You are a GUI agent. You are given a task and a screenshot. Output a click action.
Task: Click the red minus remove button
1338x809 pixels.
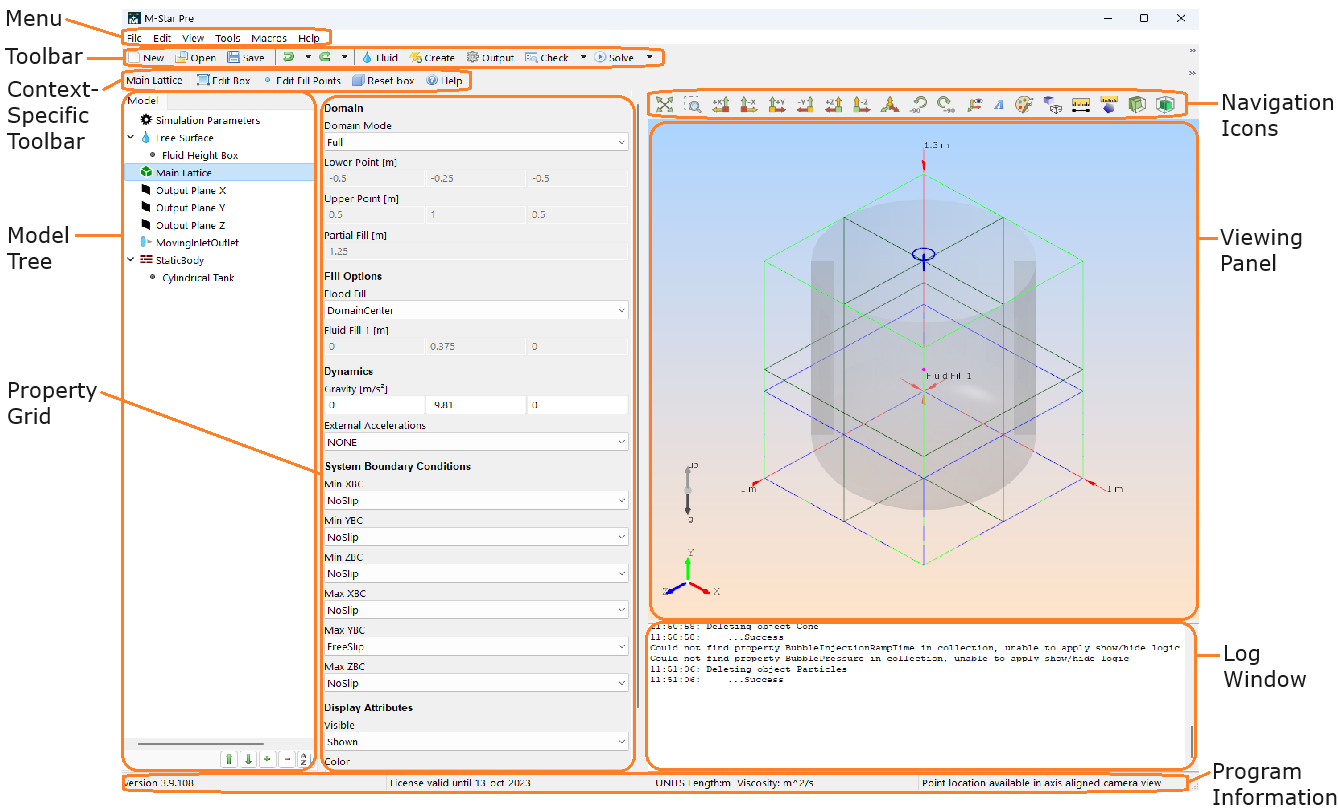(286, 759)
